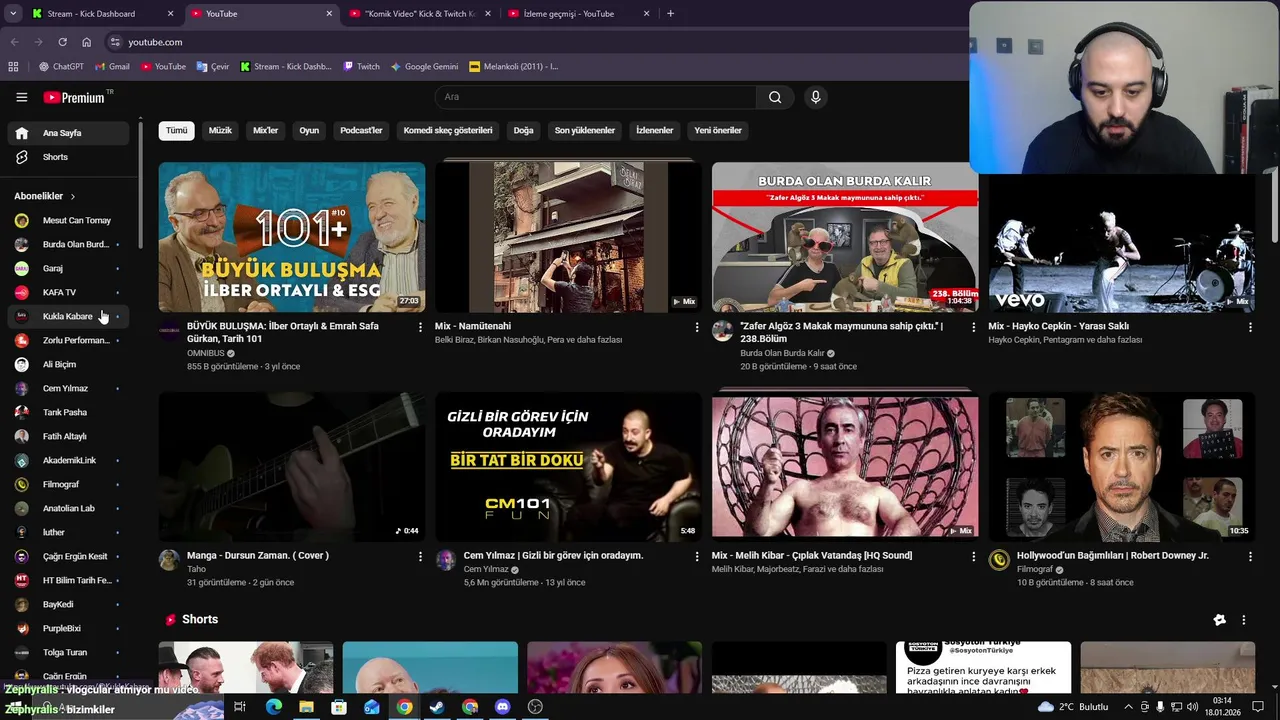Select the Tümü filter chip

click(x=176, y=130)
